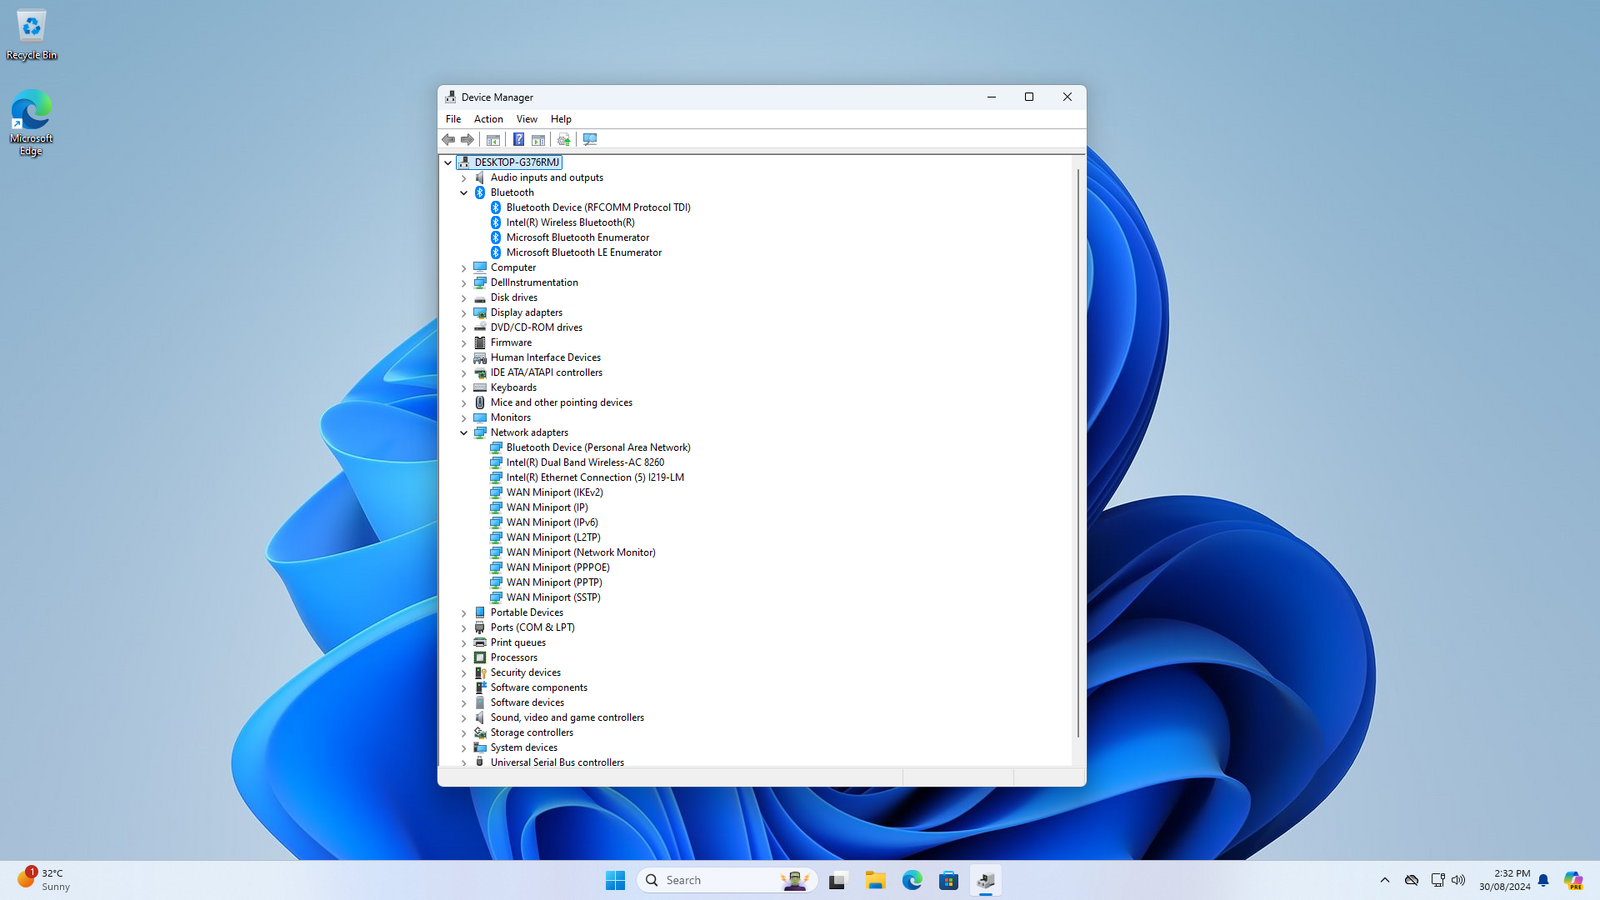Select Intel(R) Ethernet Connection (5) I219-LM
The width and height of the screenshot is (1600, 900).
click(x=595, y=477)
